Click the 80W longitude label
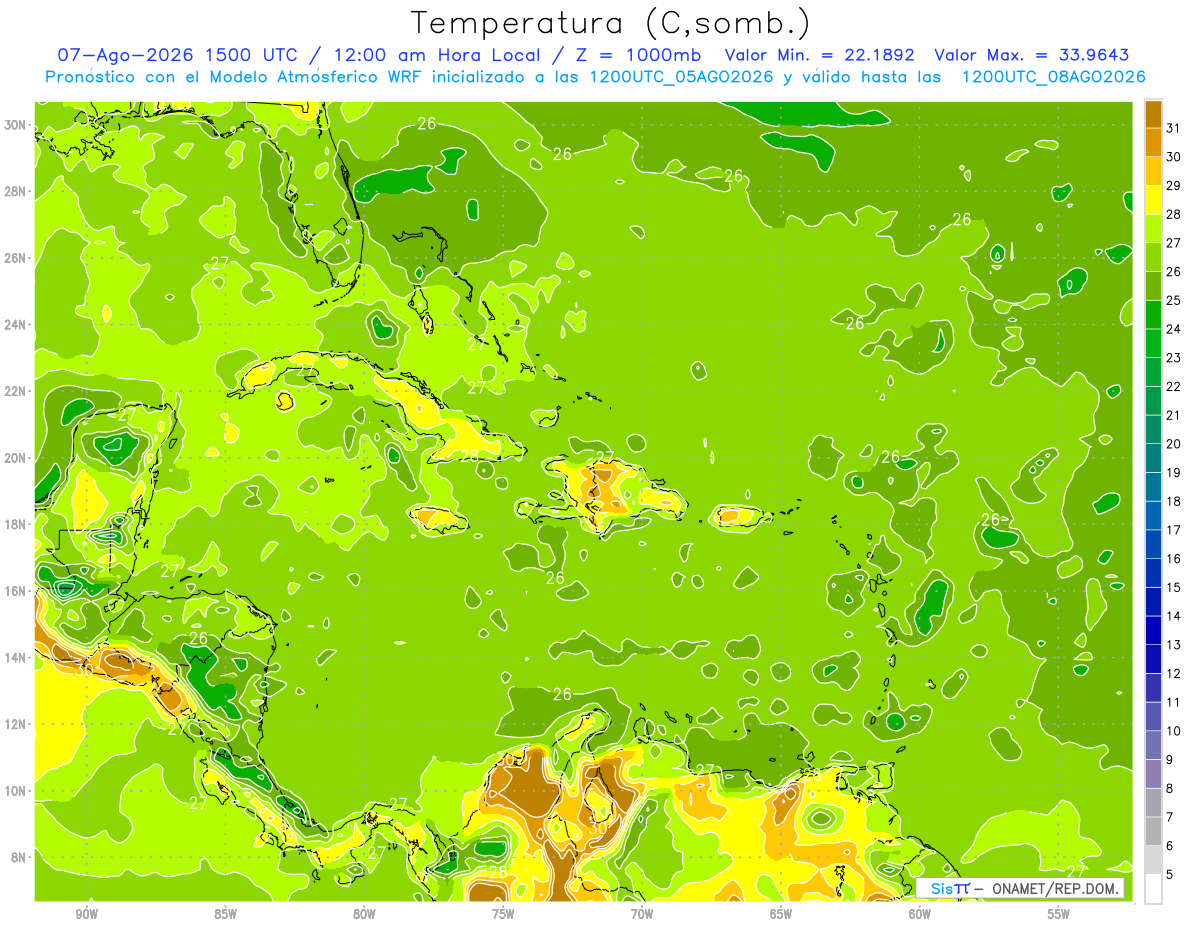 [364, 913]
